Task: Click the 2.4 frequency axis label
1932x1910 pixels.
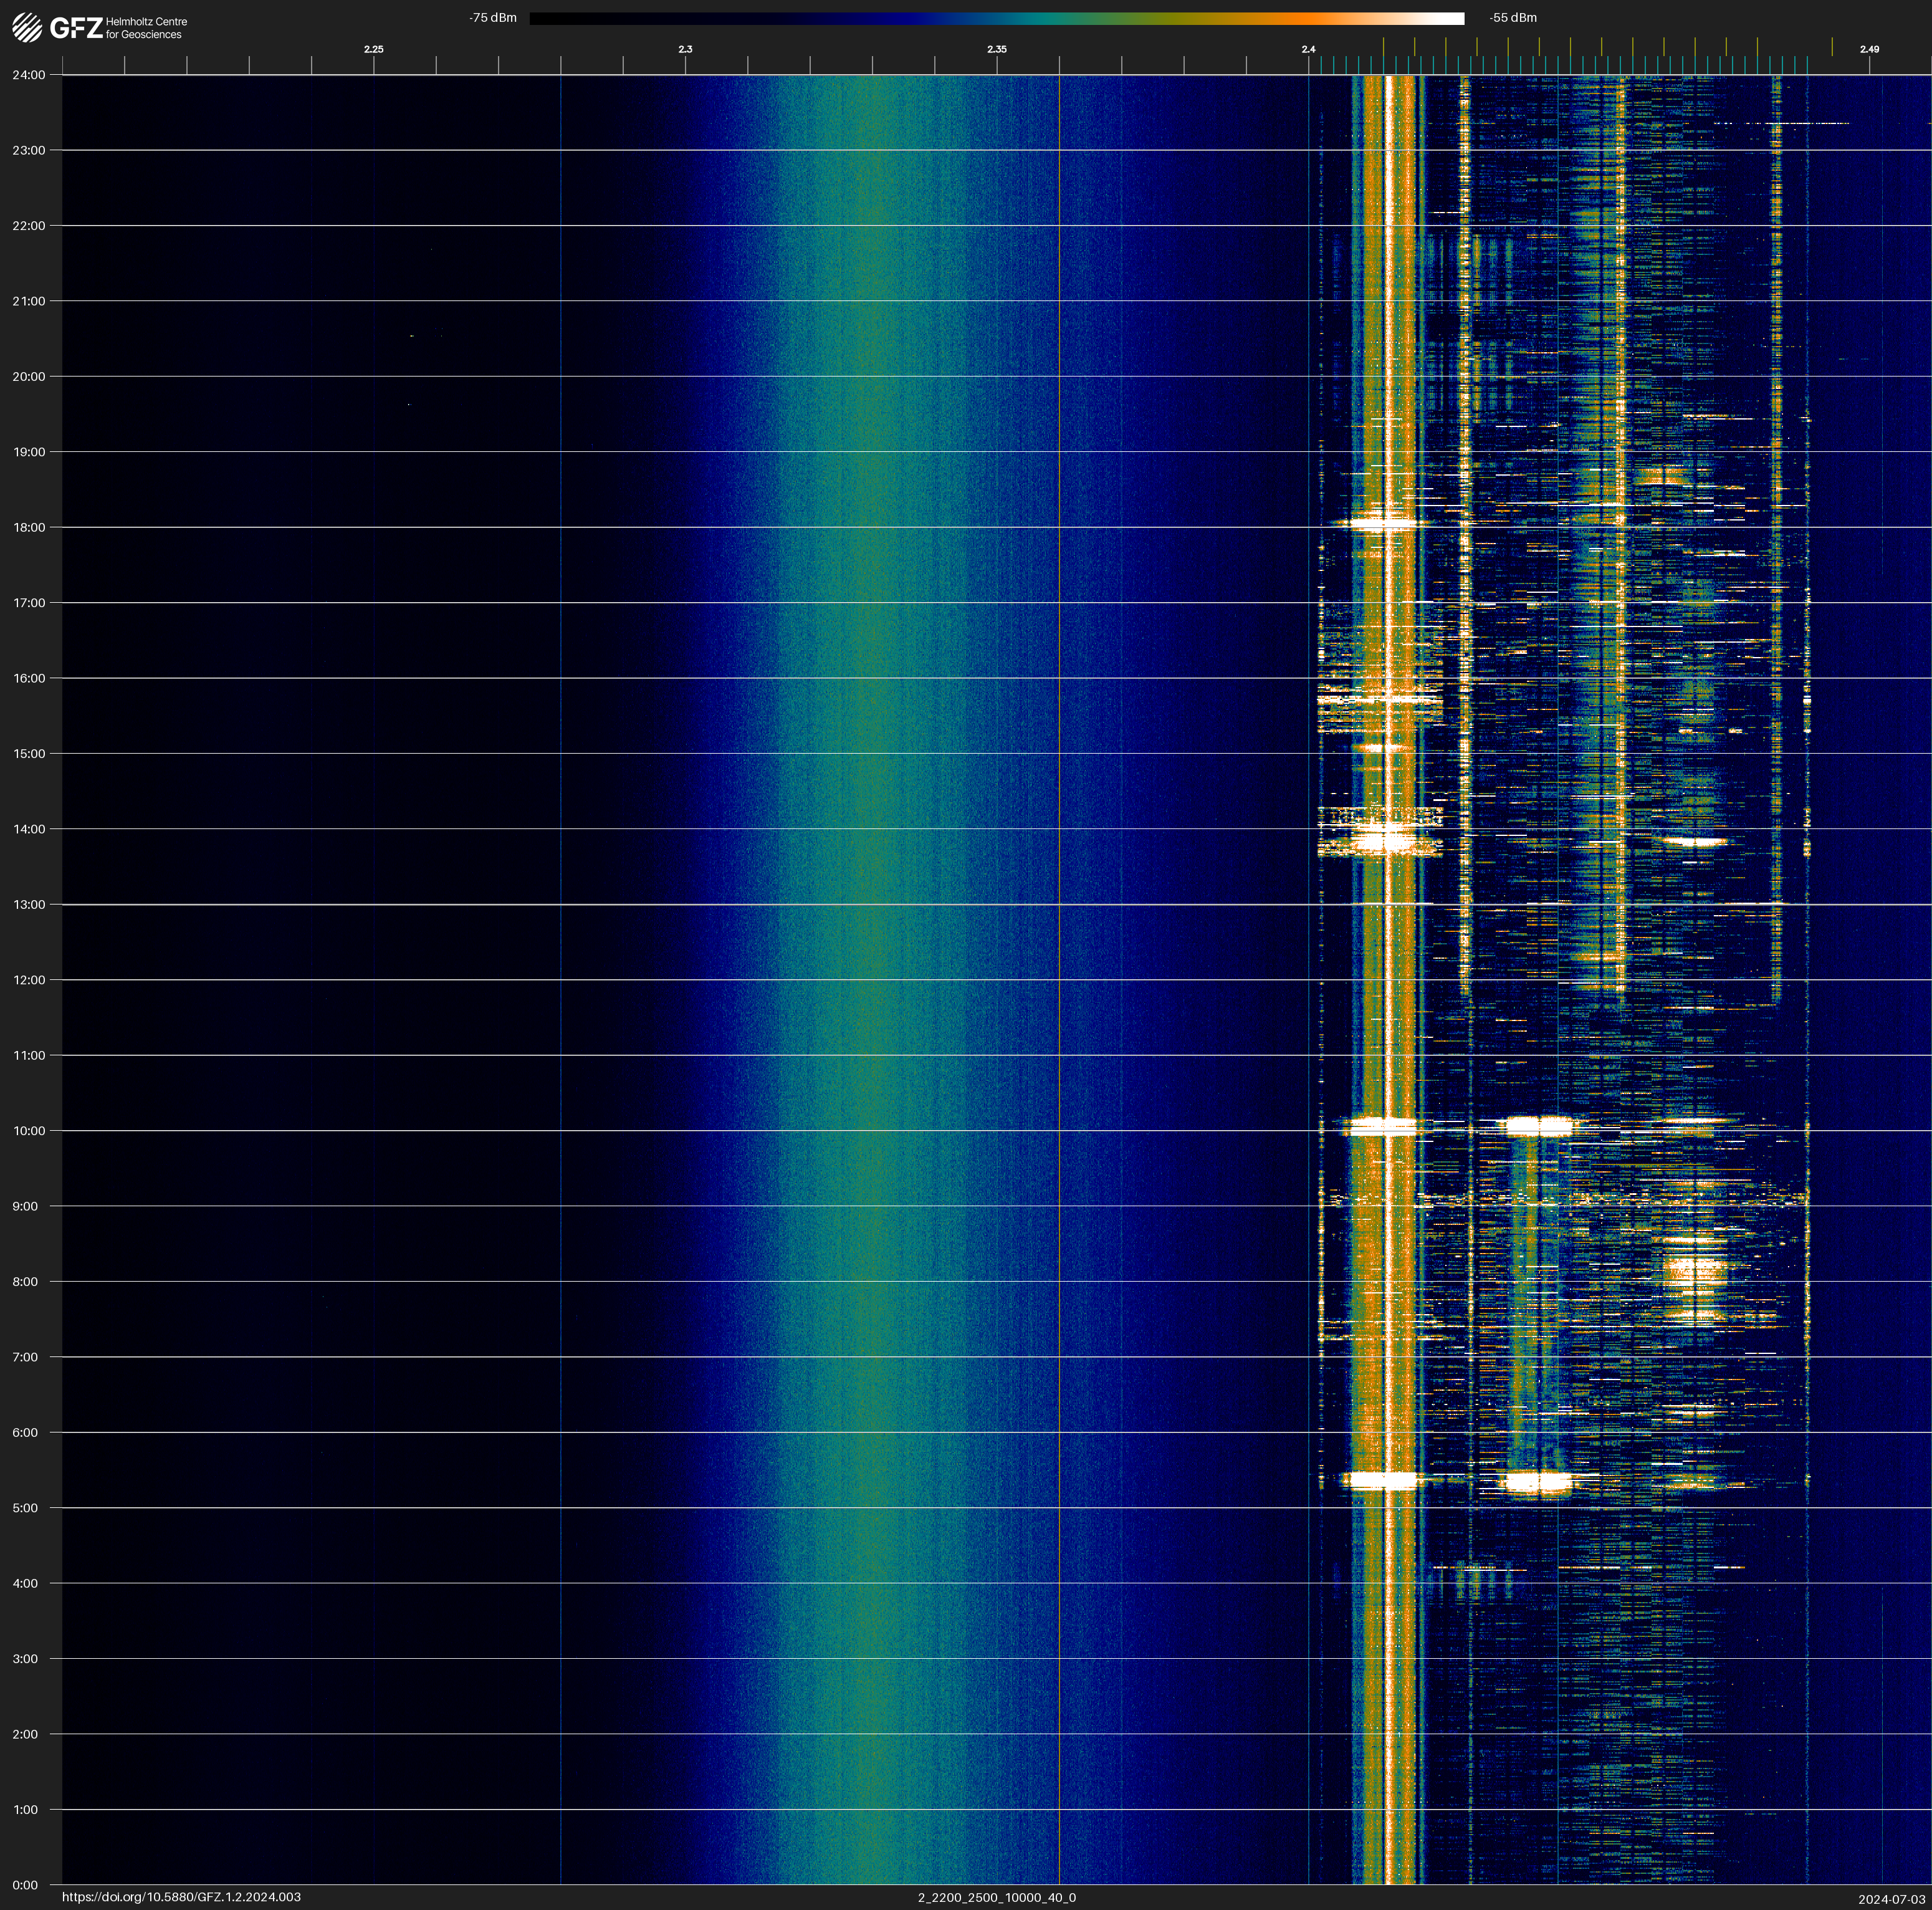Action: coord(1308,49)
